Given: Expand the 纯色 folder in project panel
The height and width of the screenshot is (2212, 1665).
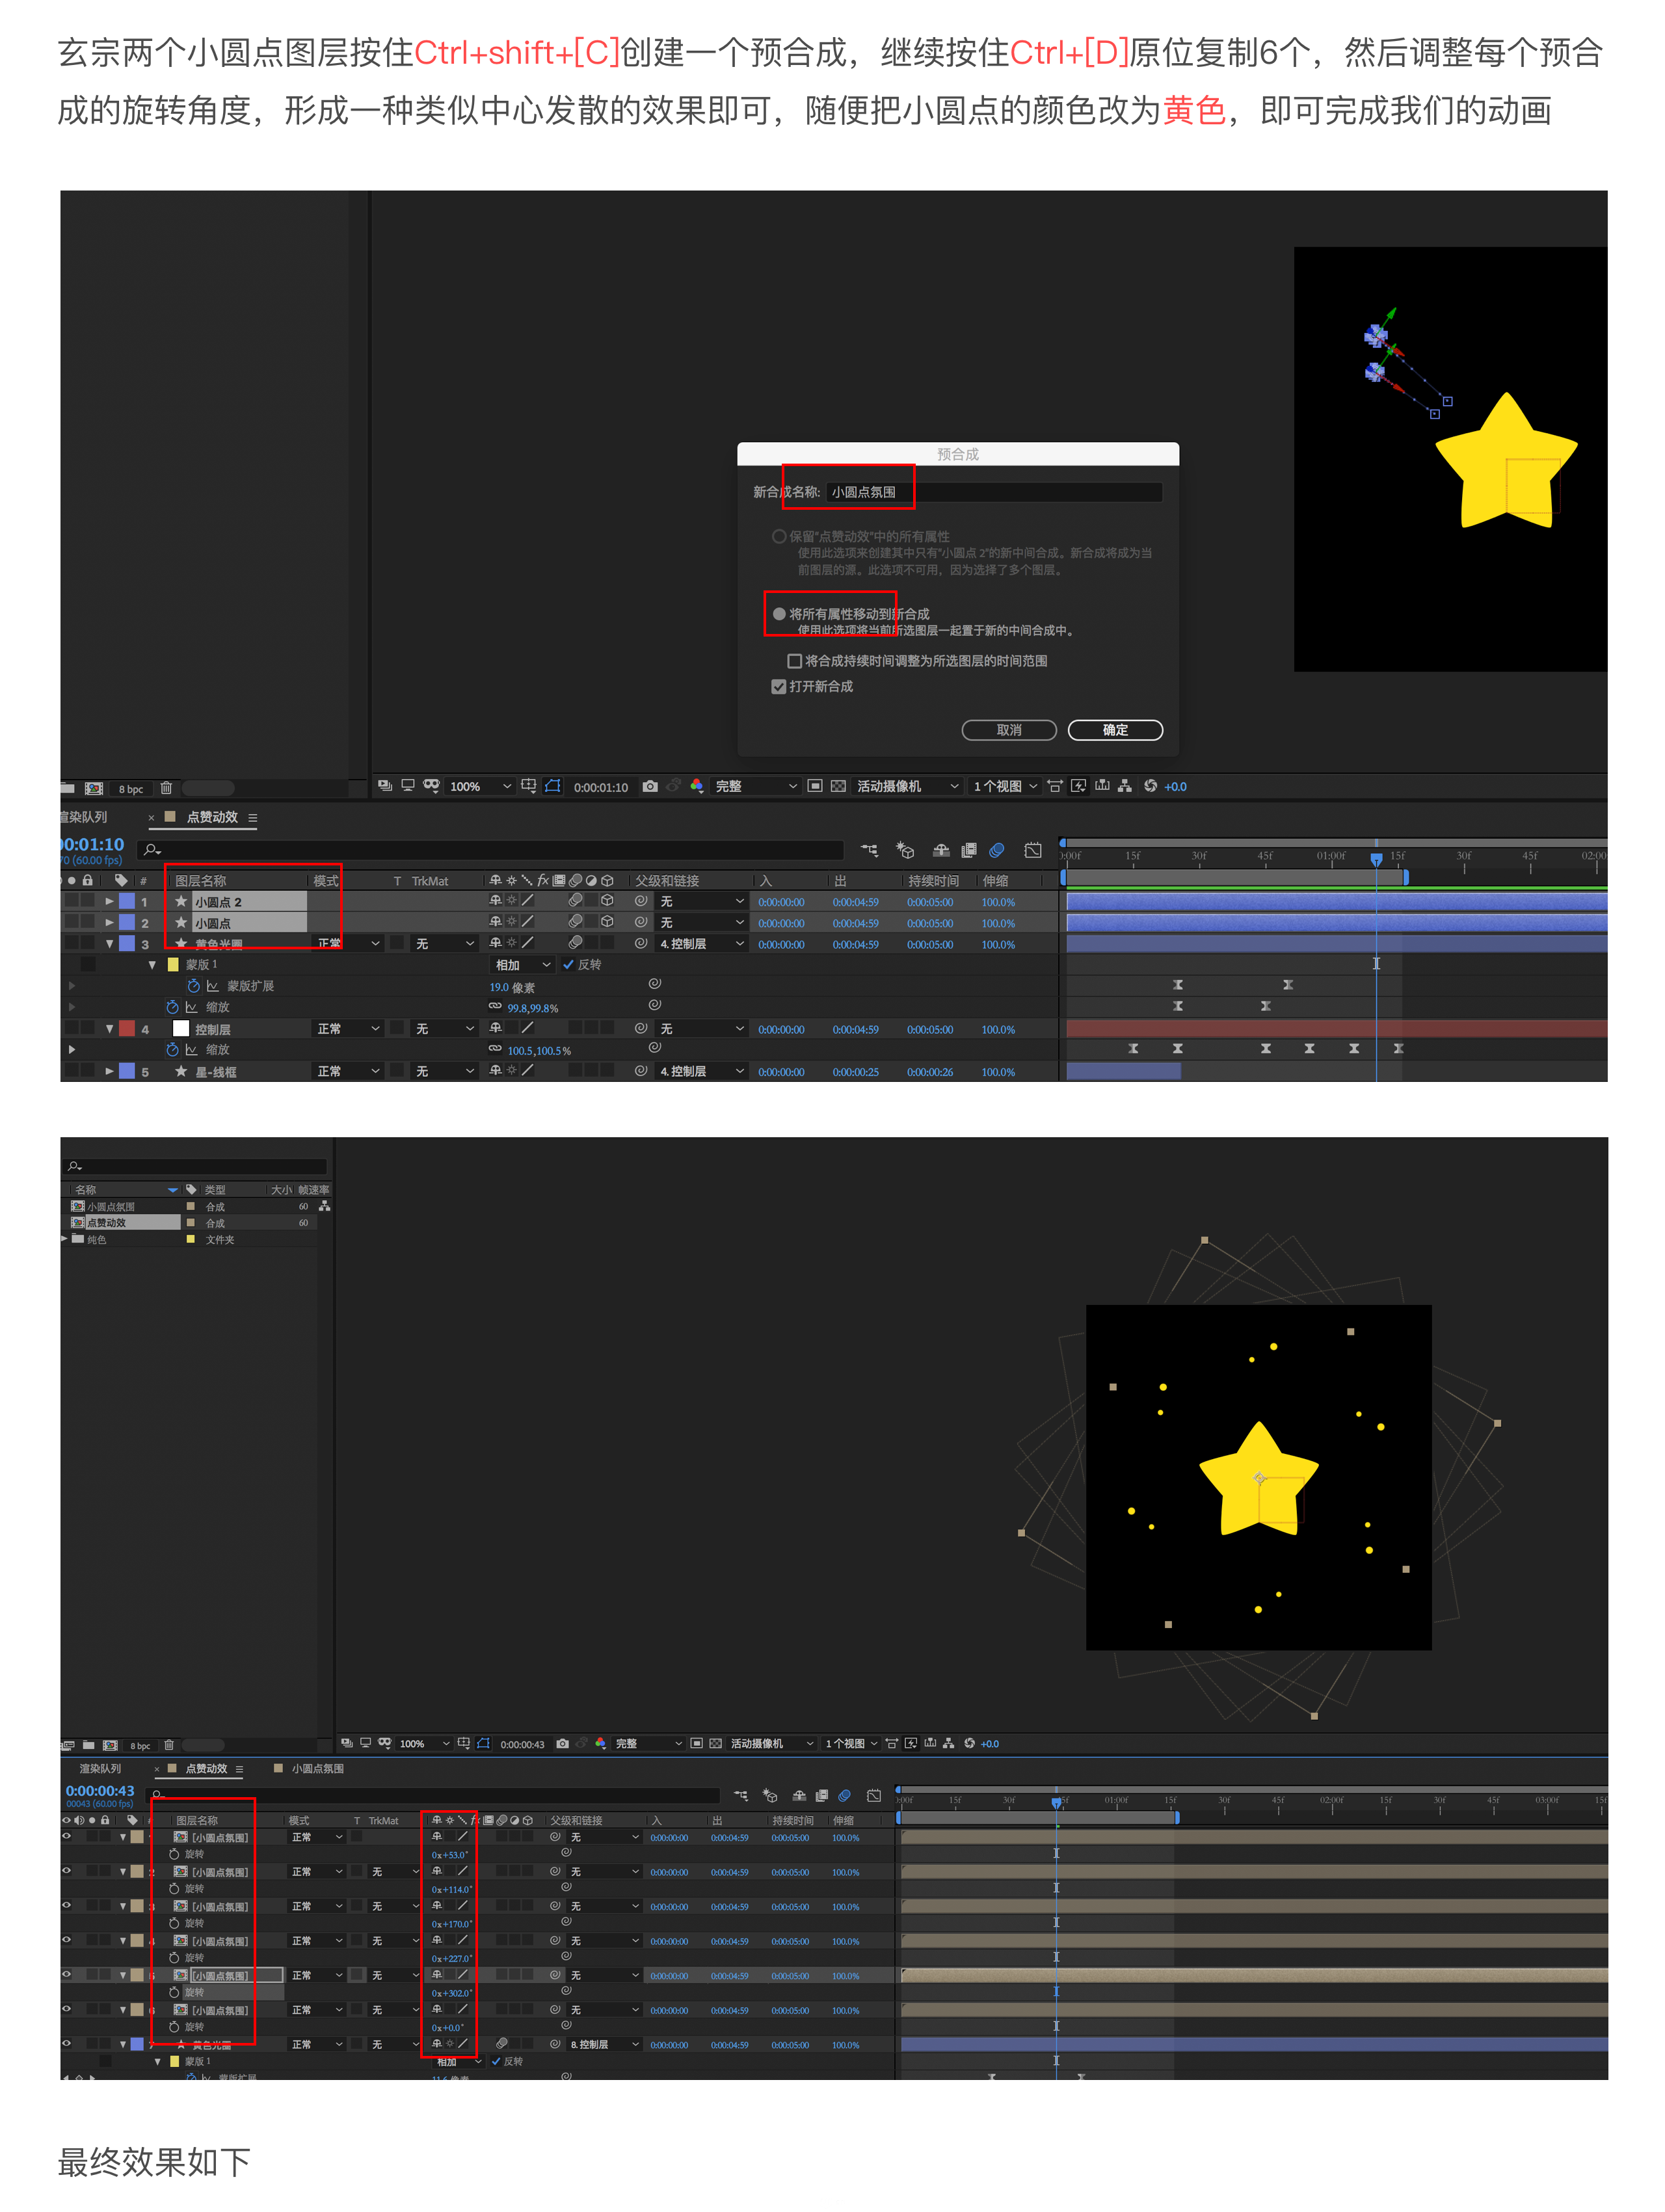Looking at the screenshot, I should (x=65, y=1238).
